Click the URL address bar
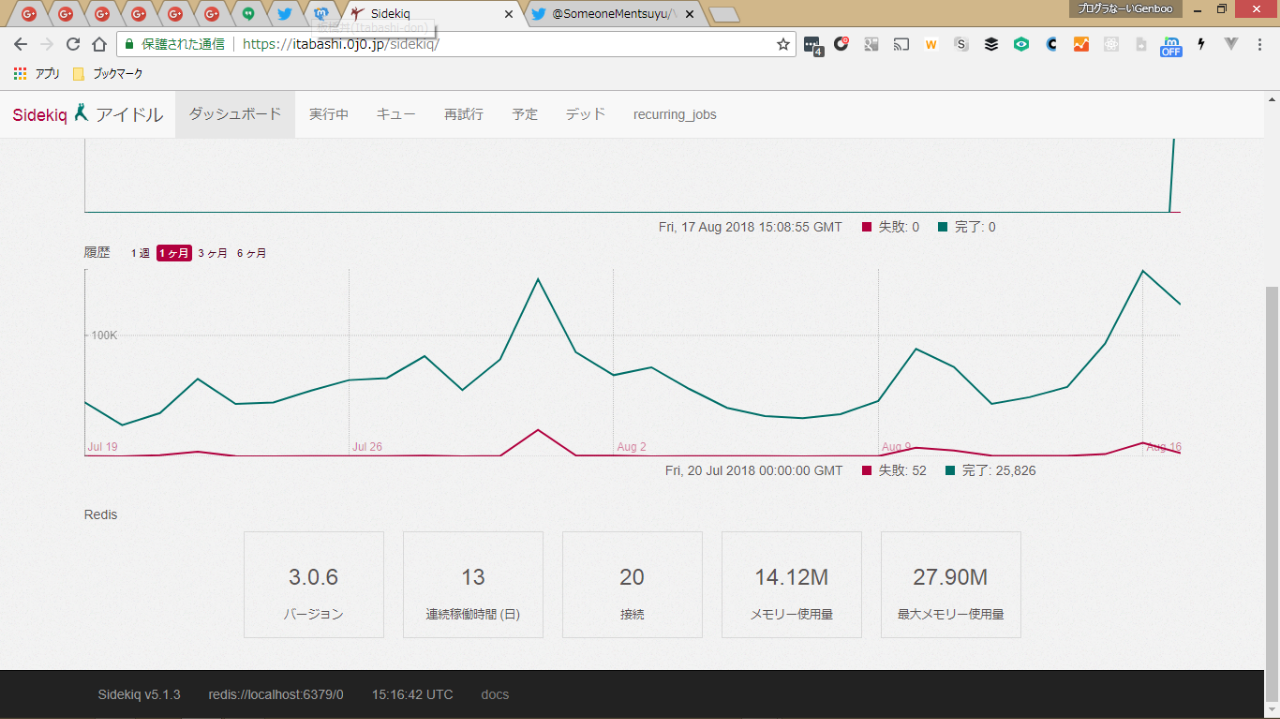The height and width of the screenshot is (719, 1280). (x=500, y=44)
